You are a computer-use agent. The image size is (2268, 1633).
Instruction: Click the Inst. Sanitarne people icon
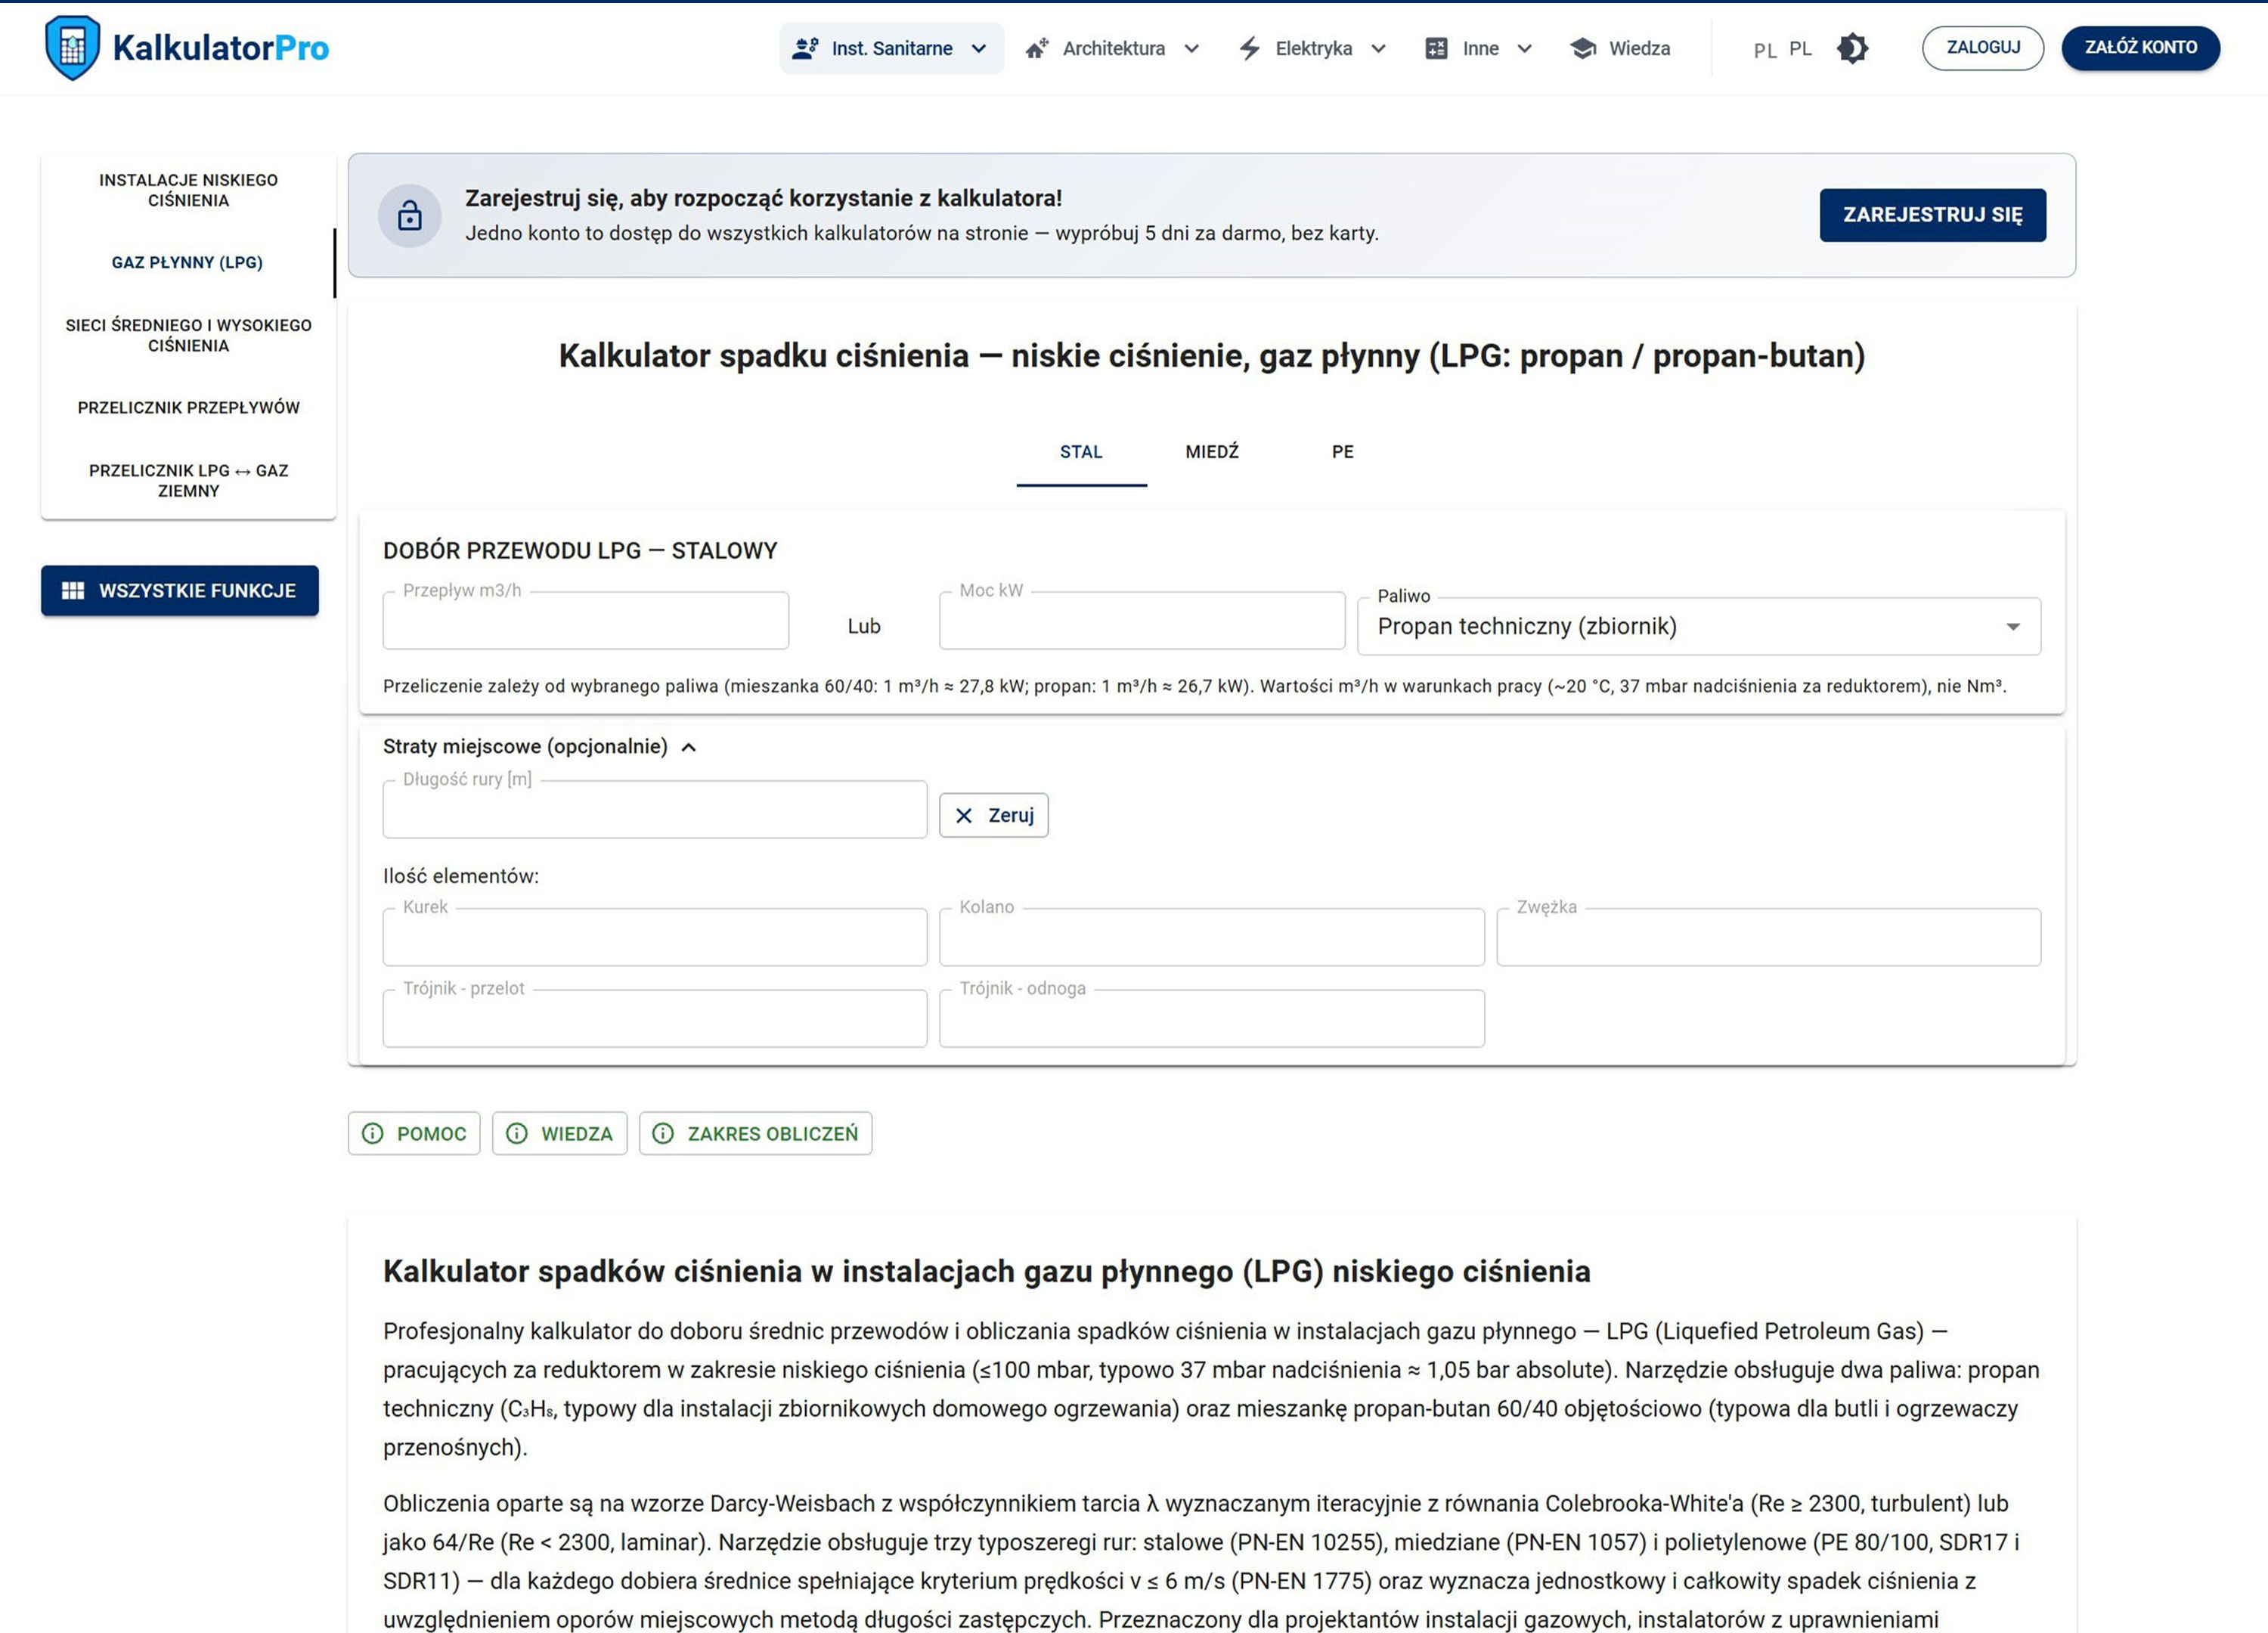pyautogui.click(x=805, y=48)
